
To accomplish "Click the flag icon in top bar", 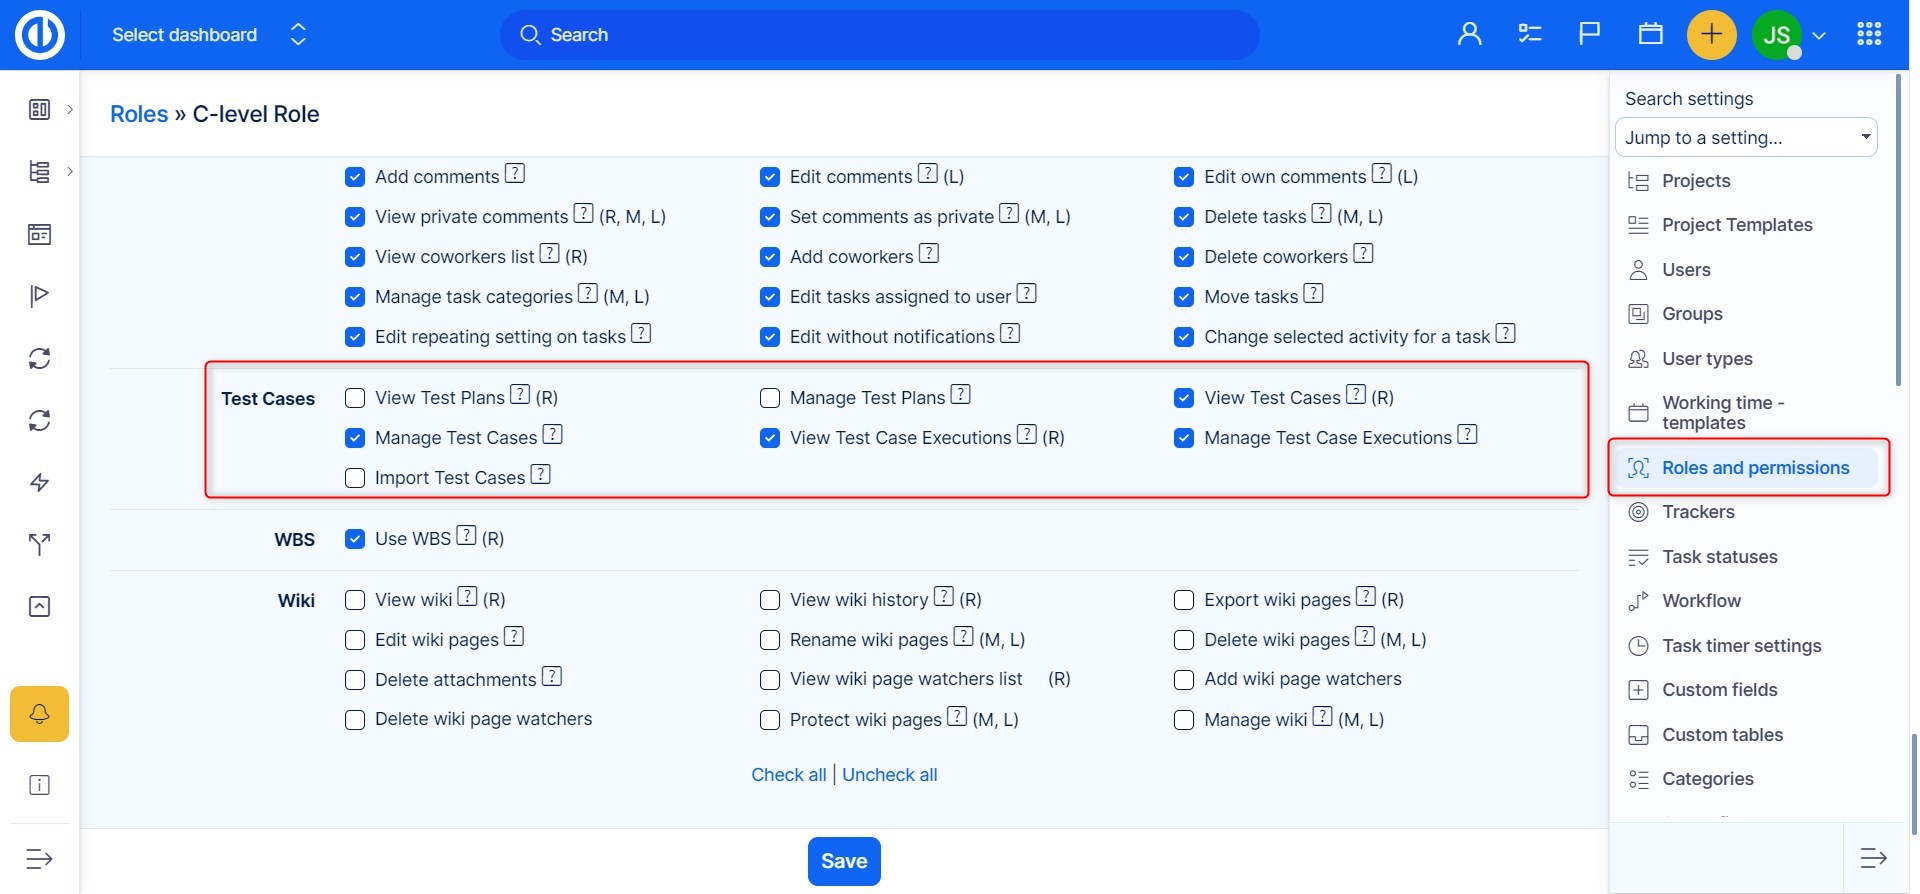I will [x=1589, y=34].
